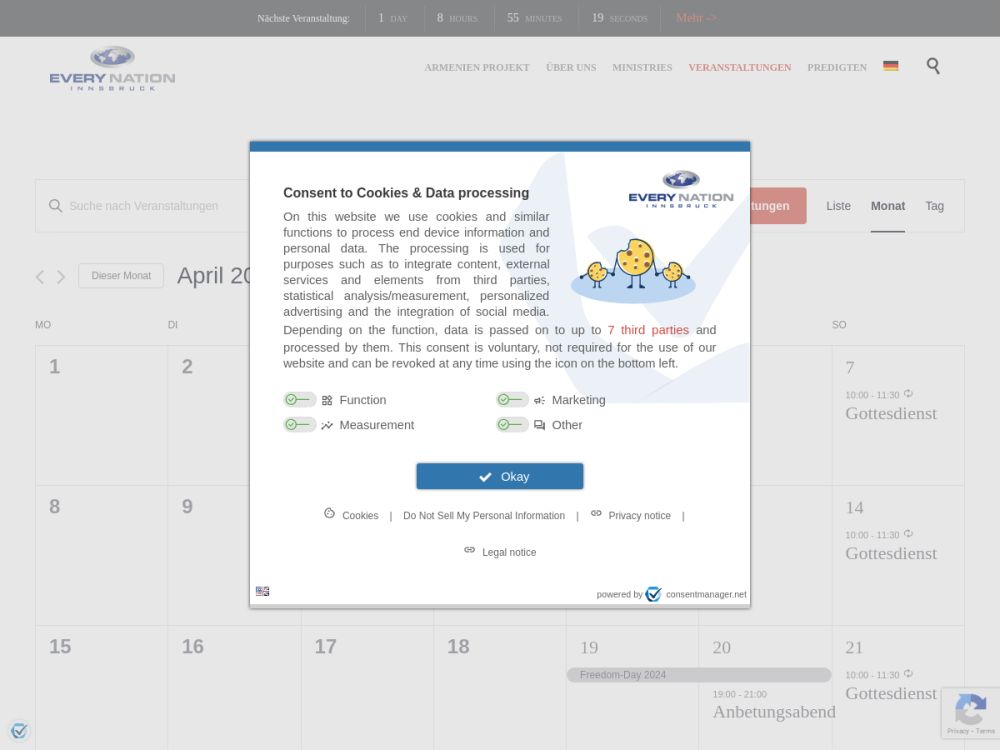This screenshot has width=1000, height=750.
Task: Click the Every Nation Innsbruck header logo
Action: point(112,69)
